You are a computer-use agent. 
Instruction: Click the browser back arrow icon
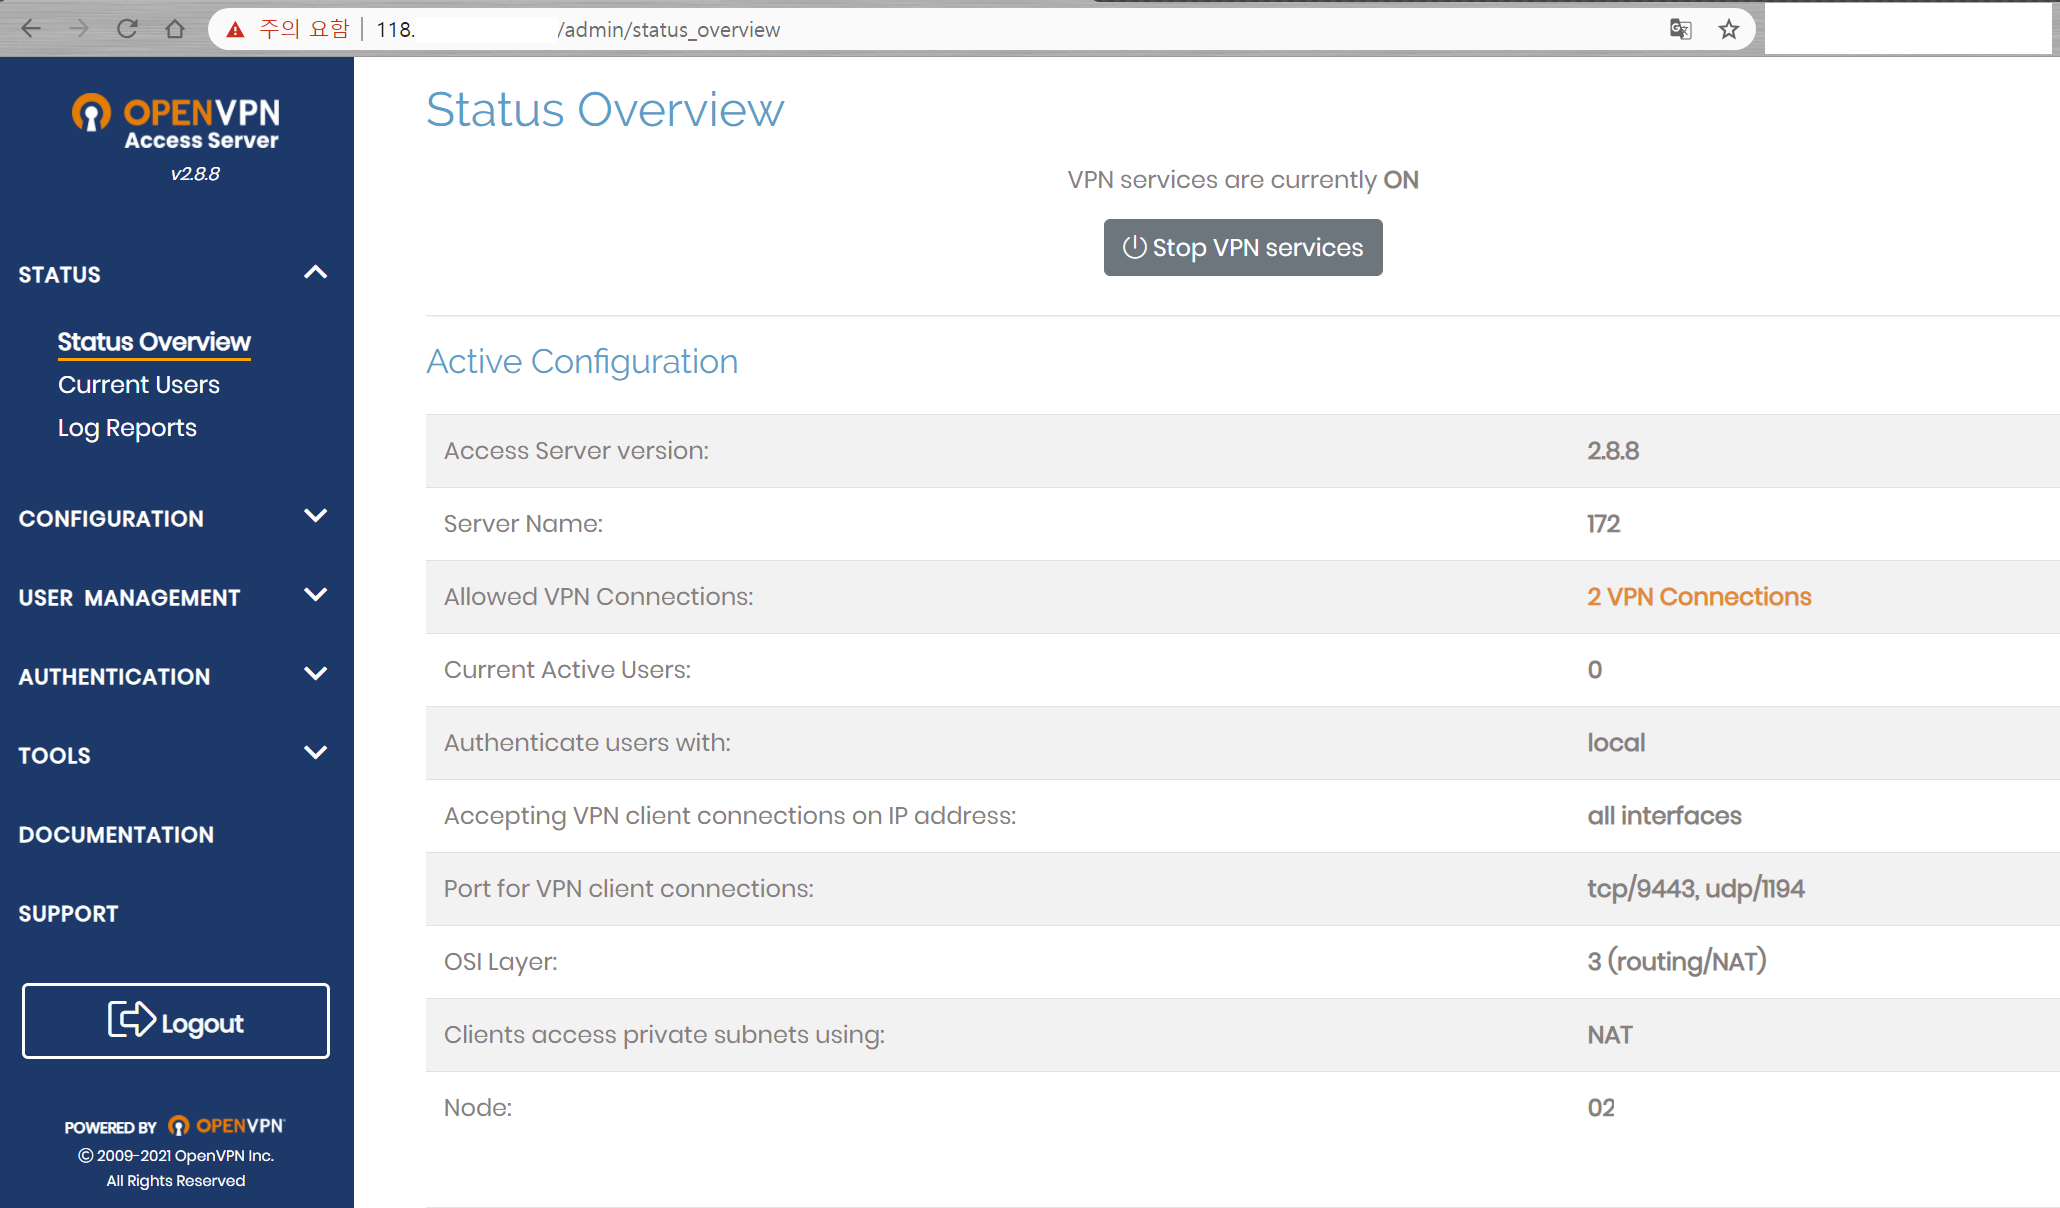[31, 29]
